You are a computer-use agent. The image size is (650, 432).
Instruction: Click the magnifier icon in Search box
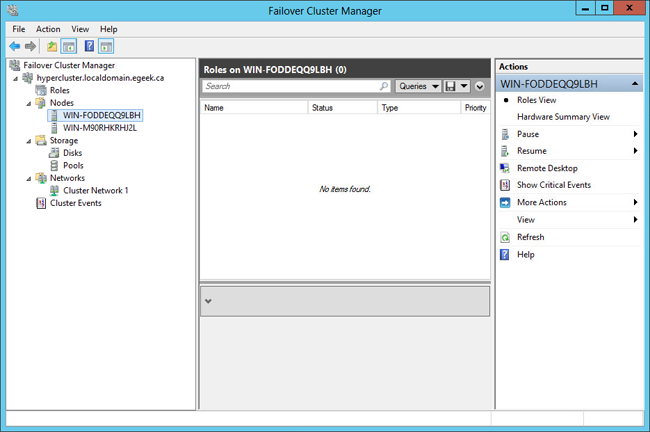coord(384,86)
